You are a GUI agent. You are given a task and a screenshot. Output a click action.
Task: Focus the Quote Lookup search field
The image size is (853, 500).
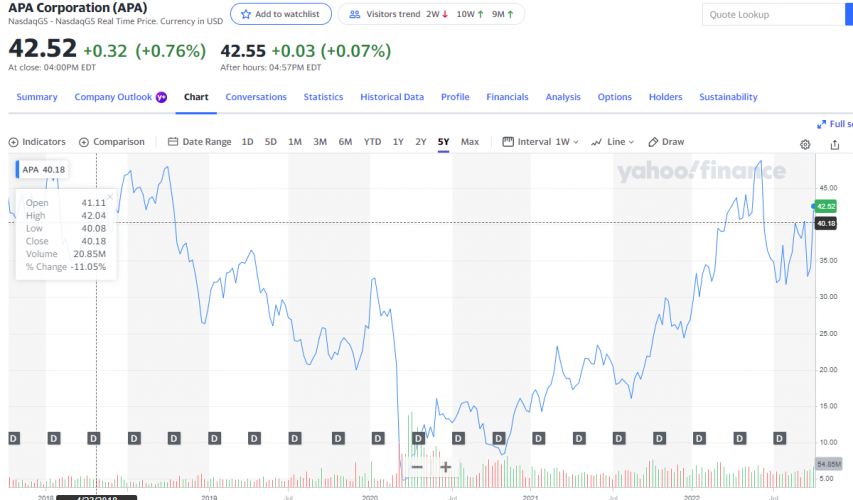[x=774, y=15]
